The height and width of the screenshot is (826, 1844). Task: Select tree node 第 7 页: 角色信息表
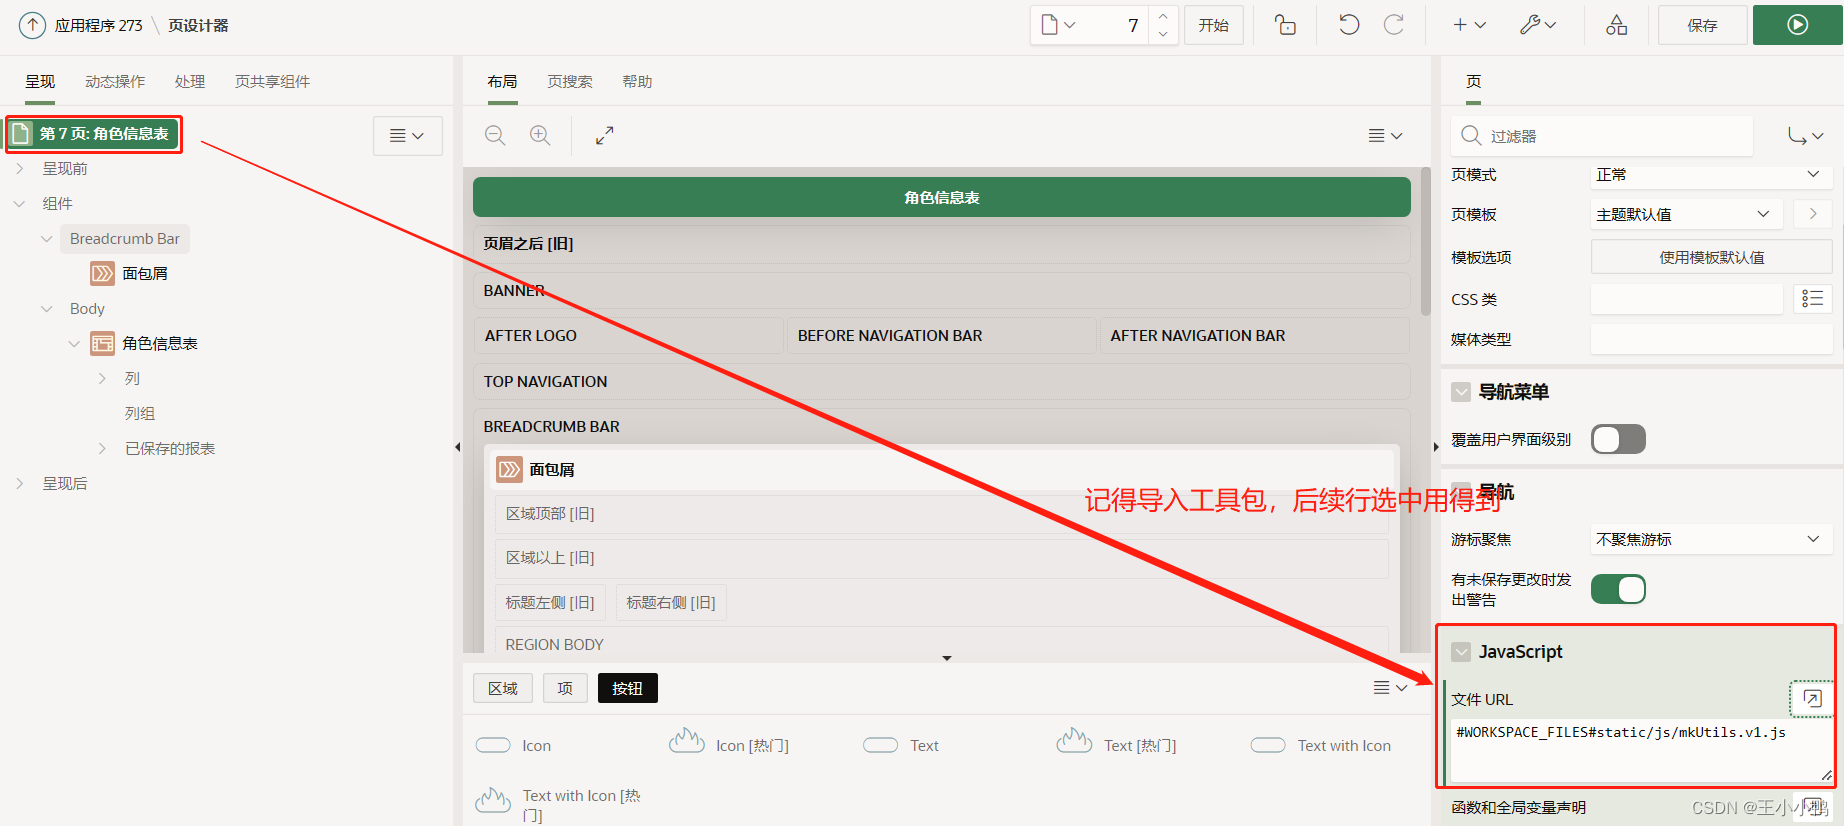pyautogui.click(x=94, y=133)
